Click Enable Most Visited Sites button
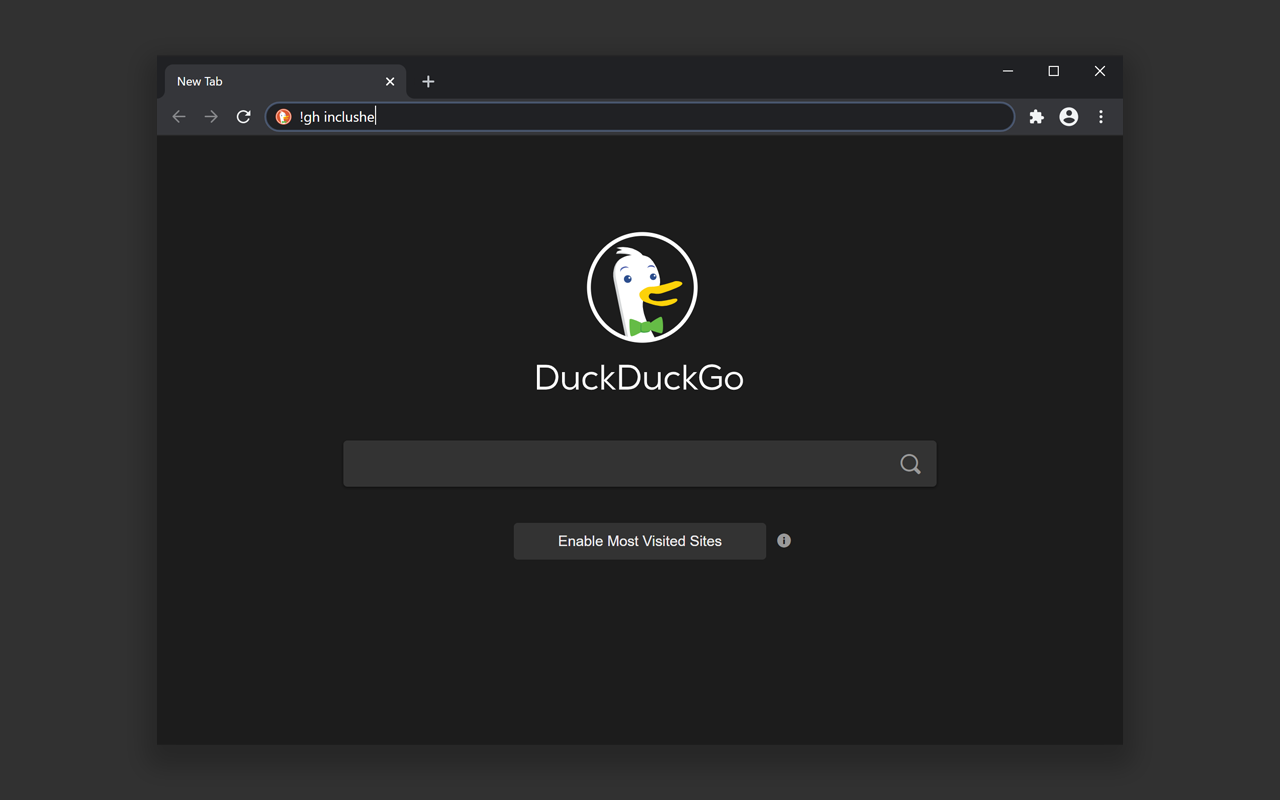 click(640, 541)
